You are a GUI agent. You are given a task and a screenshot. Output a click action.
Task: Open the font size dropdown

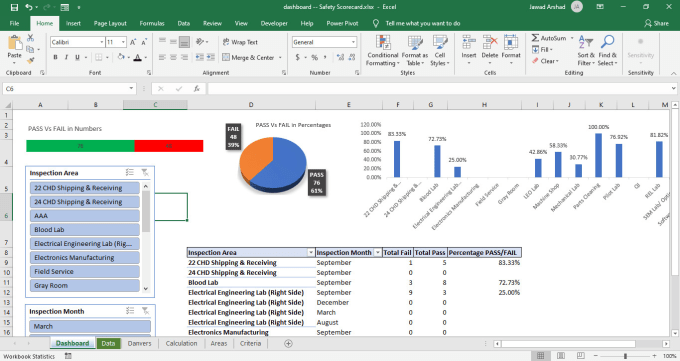123,42
